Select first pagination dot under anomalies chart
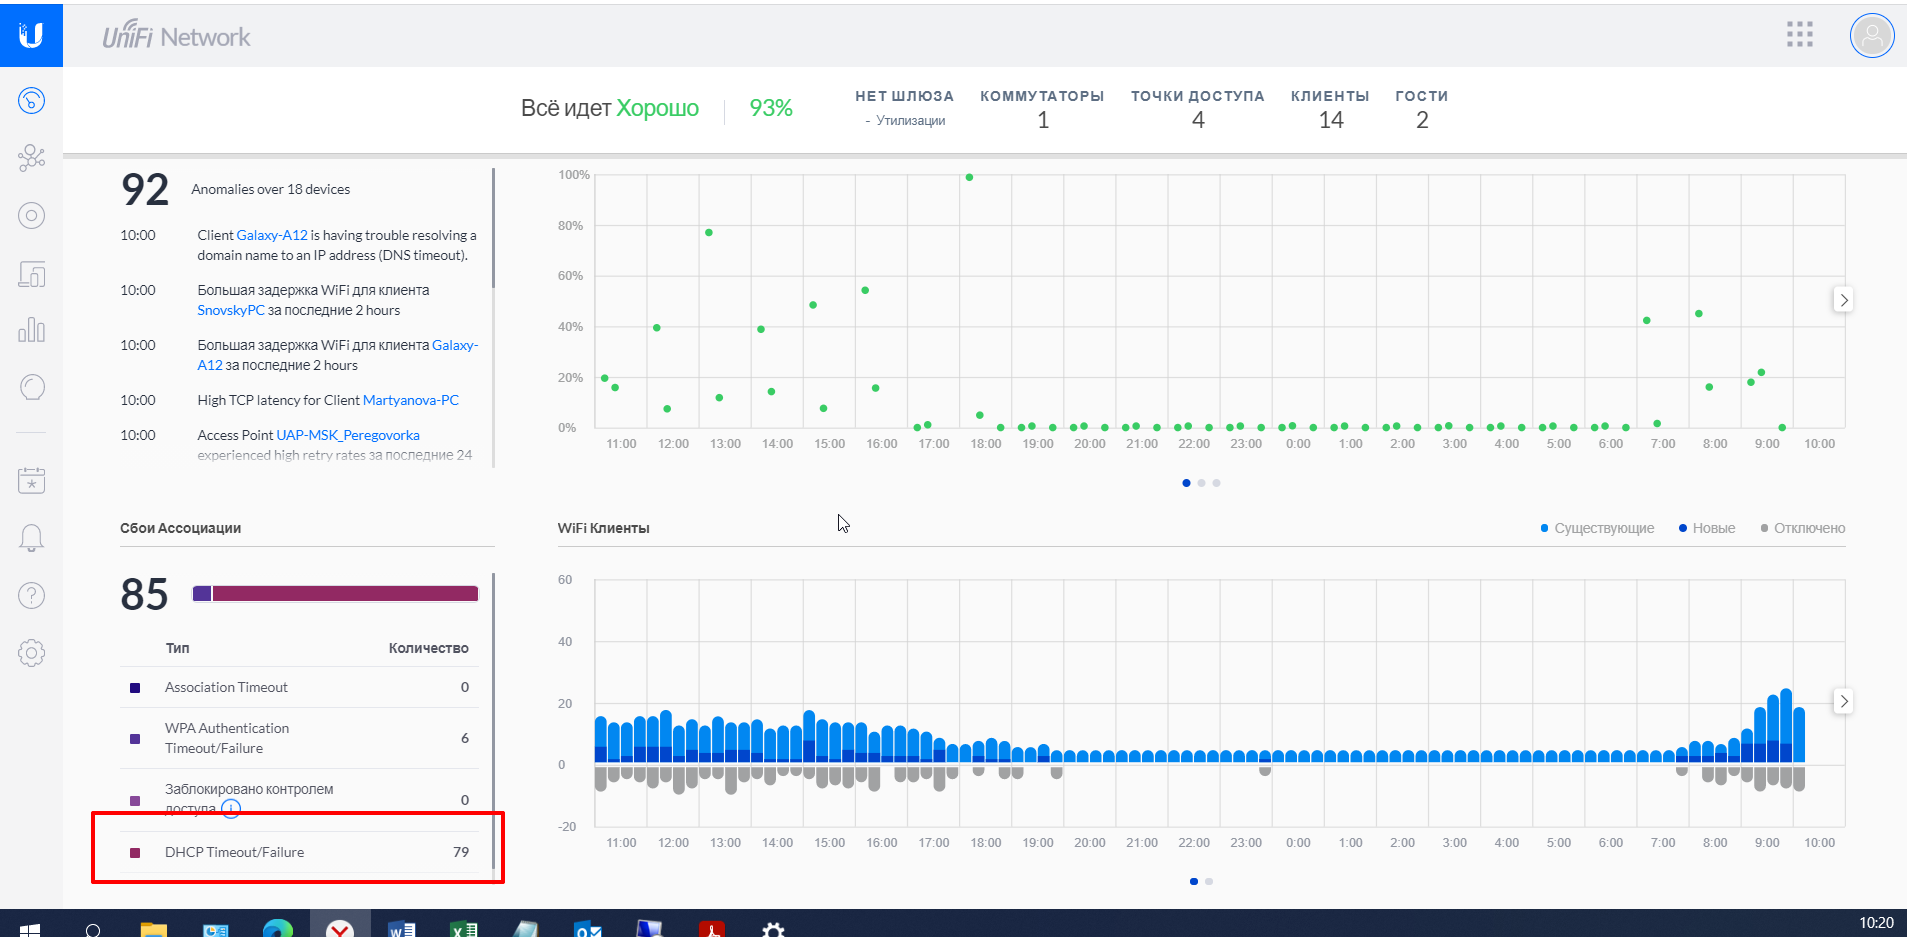 point(1186,483)
